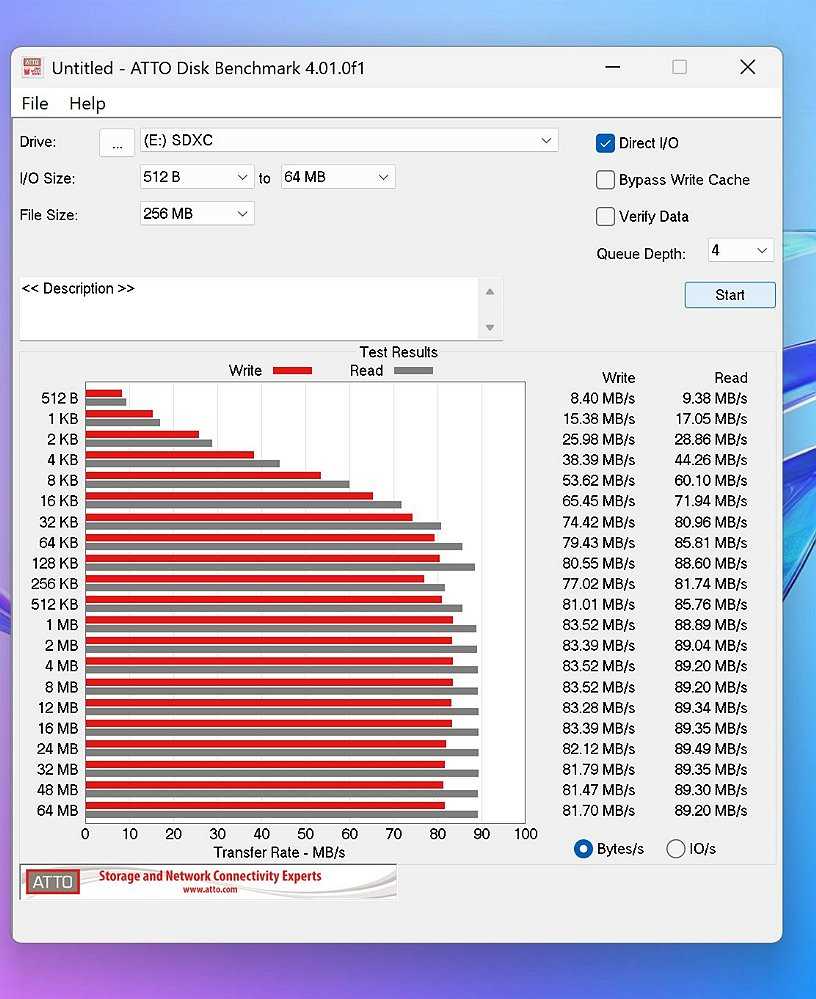Click the ATTO logo banner at bottom
The height and width of the screenshot is (999, 816).
point(209,881)
